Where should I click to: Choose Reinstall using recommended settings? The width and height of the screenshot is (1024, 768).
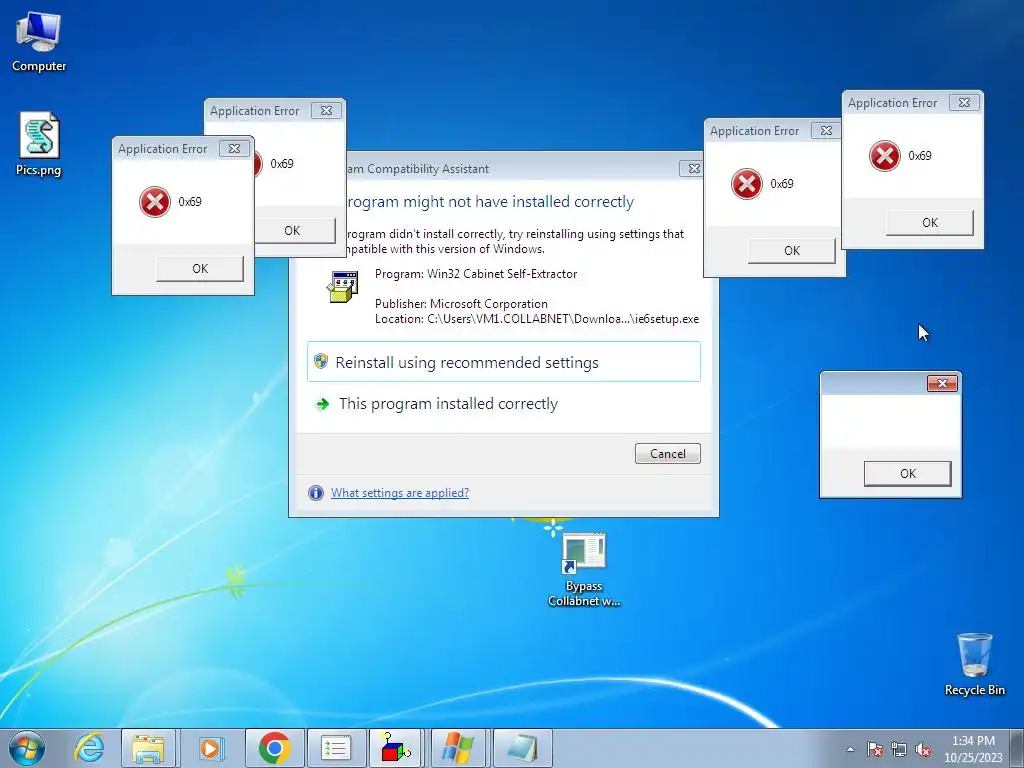(504, 362)
